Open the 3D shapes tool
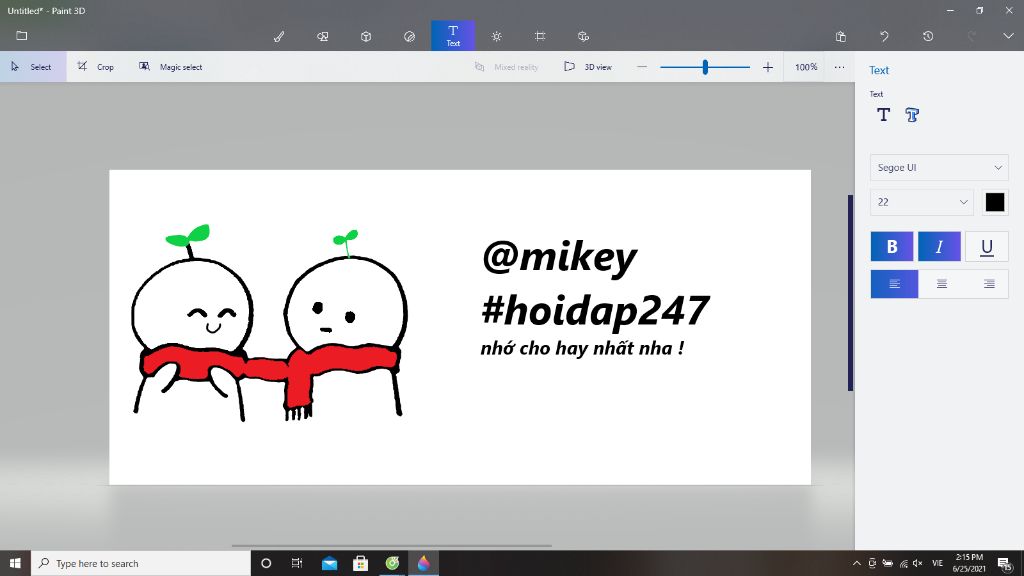The image size is (1024, 576). click(366, 36)
